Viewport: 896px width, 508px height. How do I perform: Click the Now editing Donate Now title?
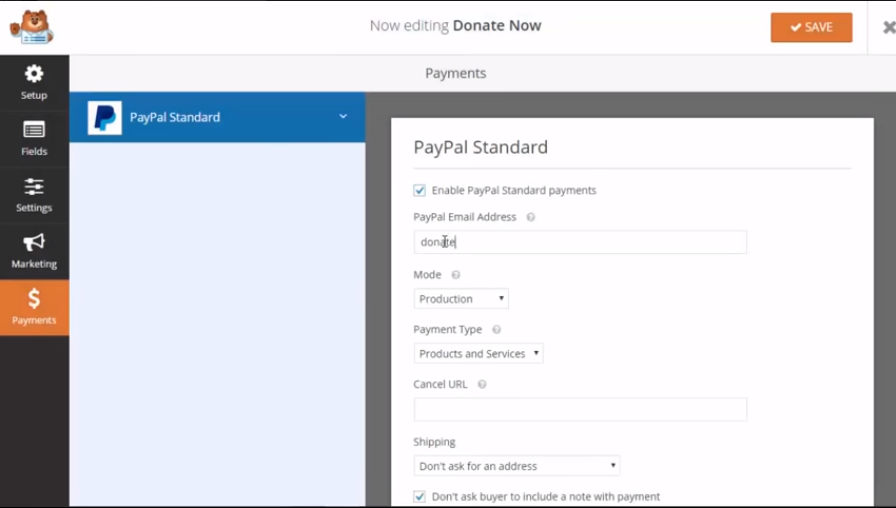[455, 26]
